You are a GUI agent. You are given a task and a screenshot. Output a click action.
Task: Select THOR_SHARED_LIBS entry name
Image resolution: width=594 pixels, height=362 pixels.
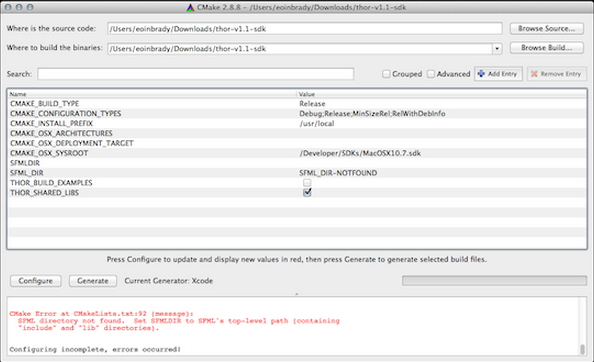[x=44, y=193]
